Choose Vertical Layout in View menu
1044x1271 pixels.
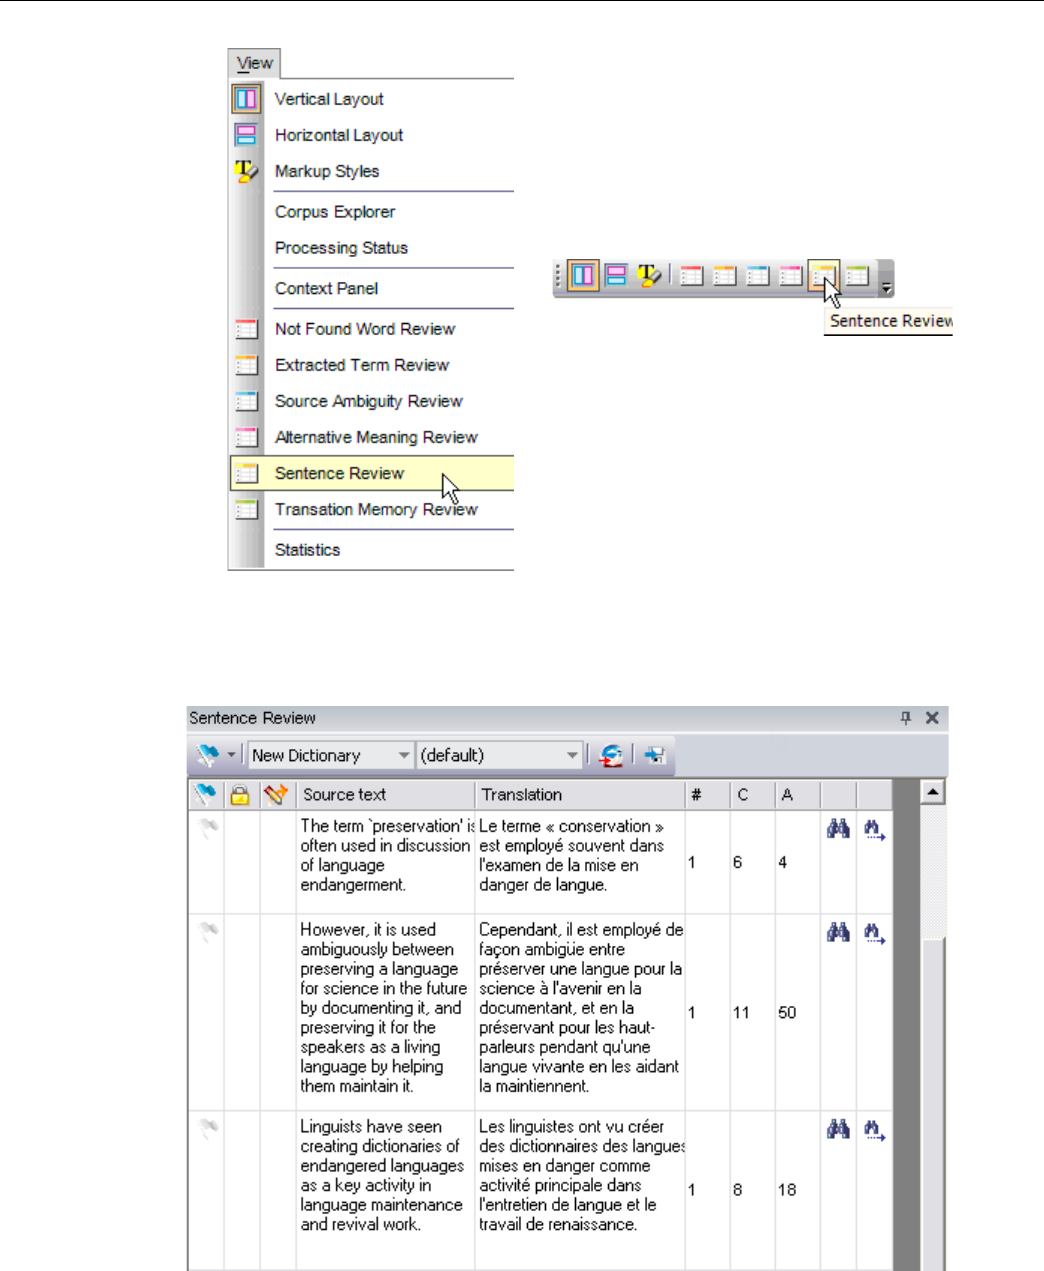372,99
